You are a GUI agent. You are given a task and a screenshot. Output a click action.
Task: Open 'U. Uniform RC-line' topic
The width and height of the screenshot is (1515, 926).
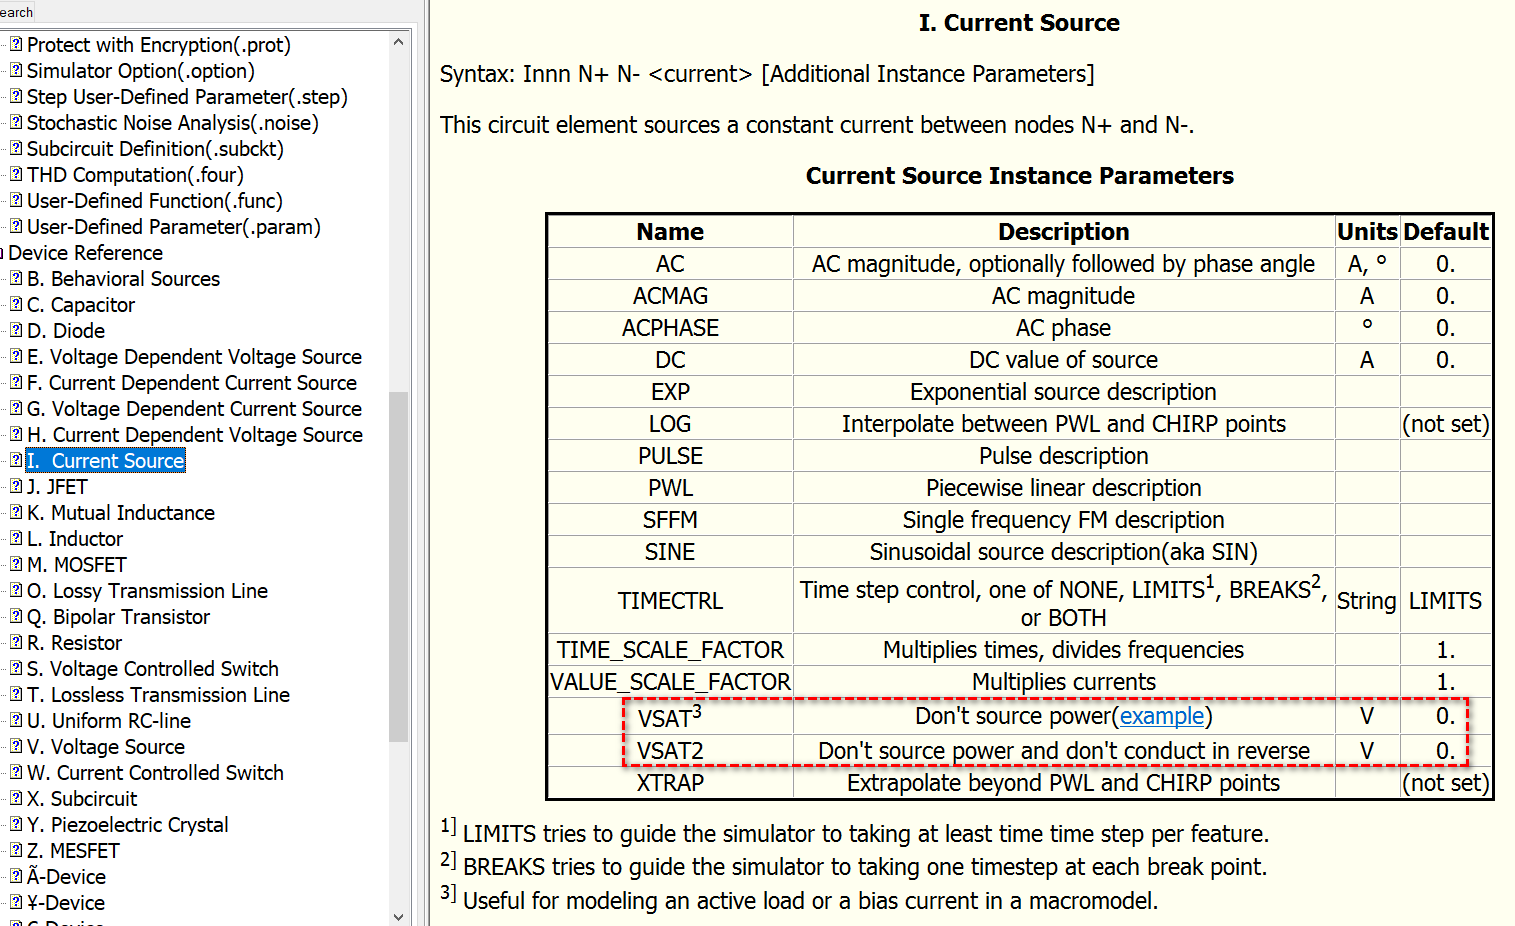[109, 721]
